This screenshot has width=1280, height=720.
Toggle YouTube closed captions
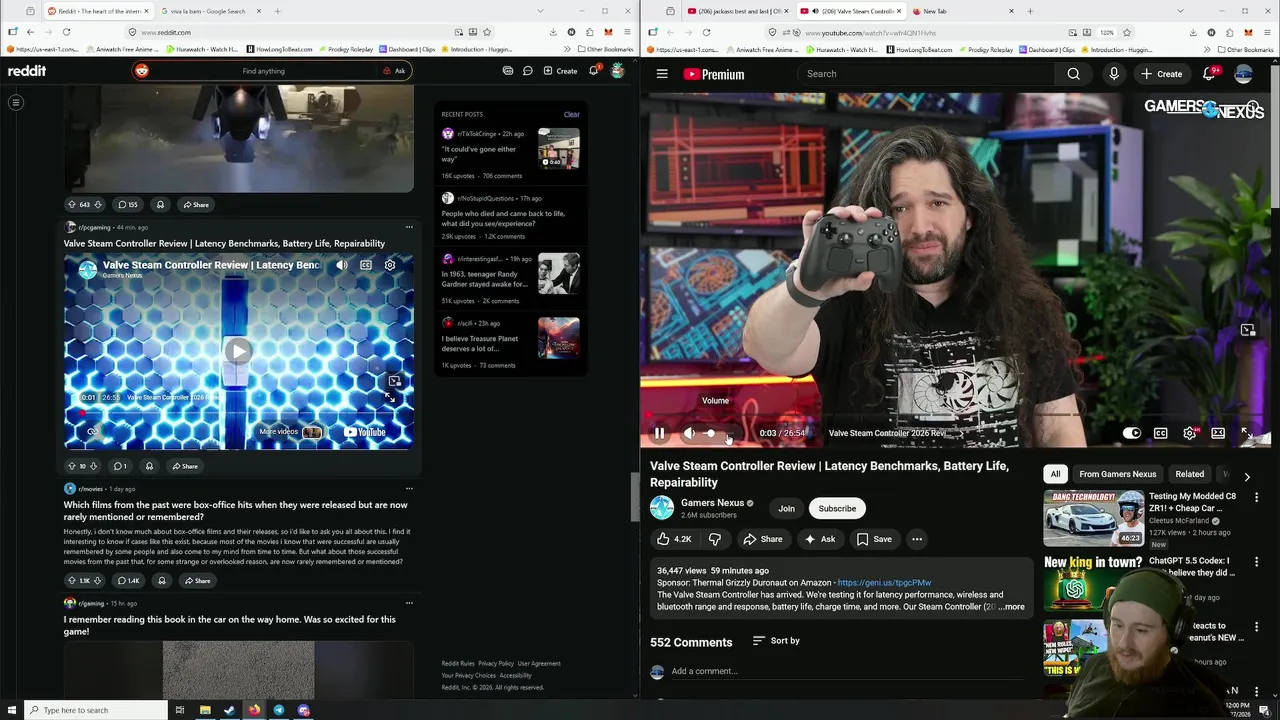click(x=1160, y=433)
